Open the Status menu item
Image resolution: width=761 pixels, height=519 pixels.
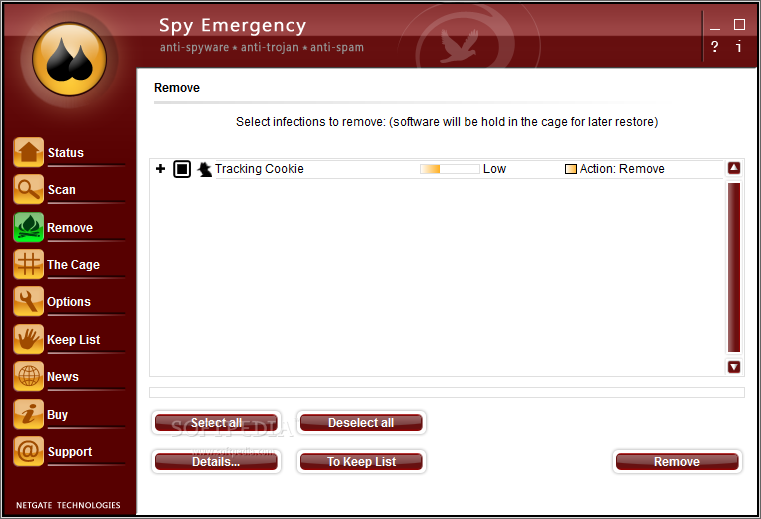[66, 152]
